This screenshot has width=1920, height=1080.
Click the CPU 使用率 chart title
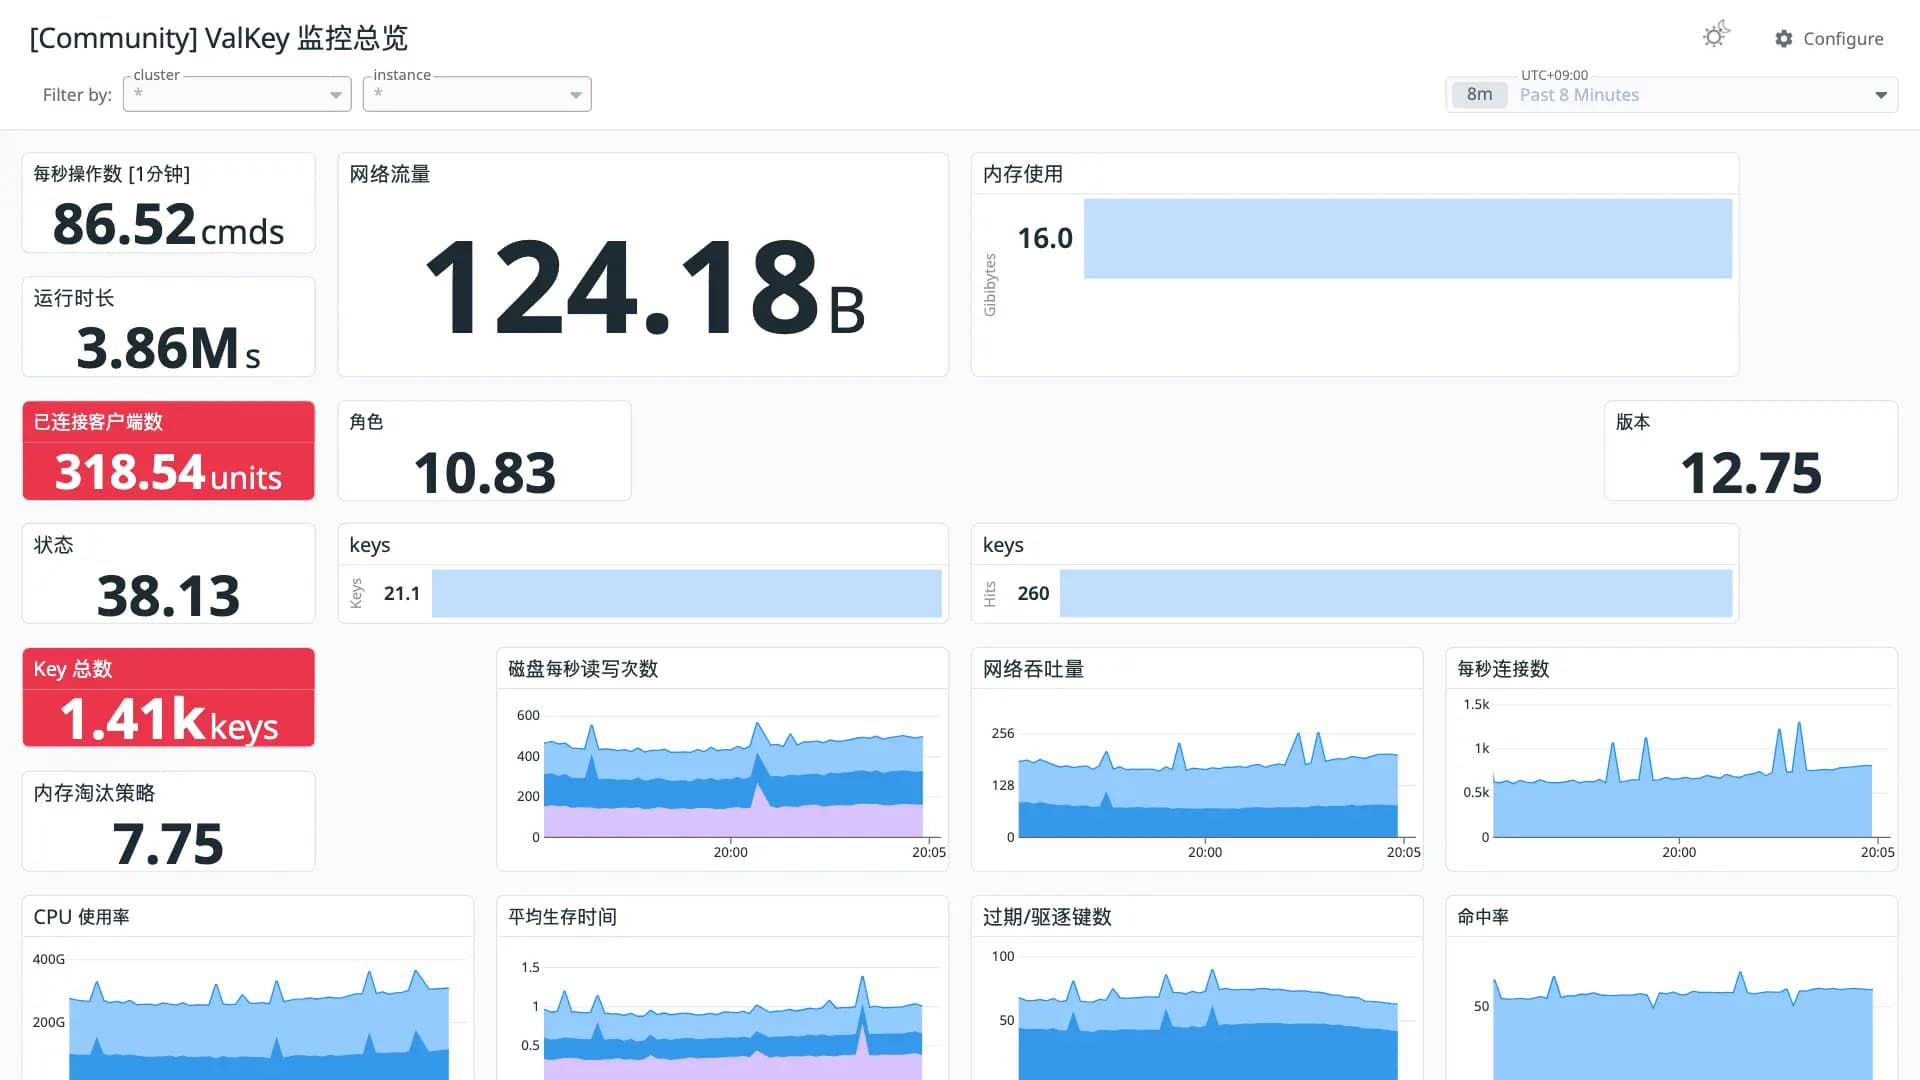click(81, 917)
